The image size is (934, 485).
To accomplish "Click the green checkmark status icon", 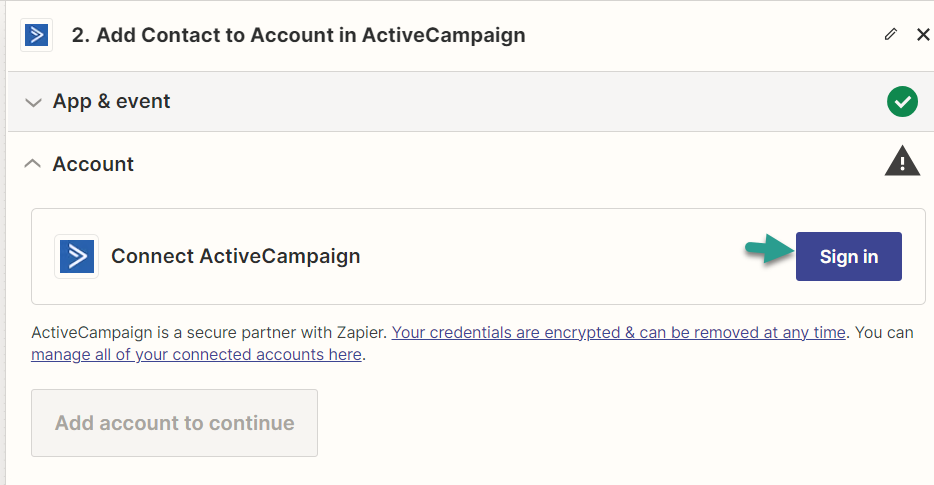I will coord(902,101).
